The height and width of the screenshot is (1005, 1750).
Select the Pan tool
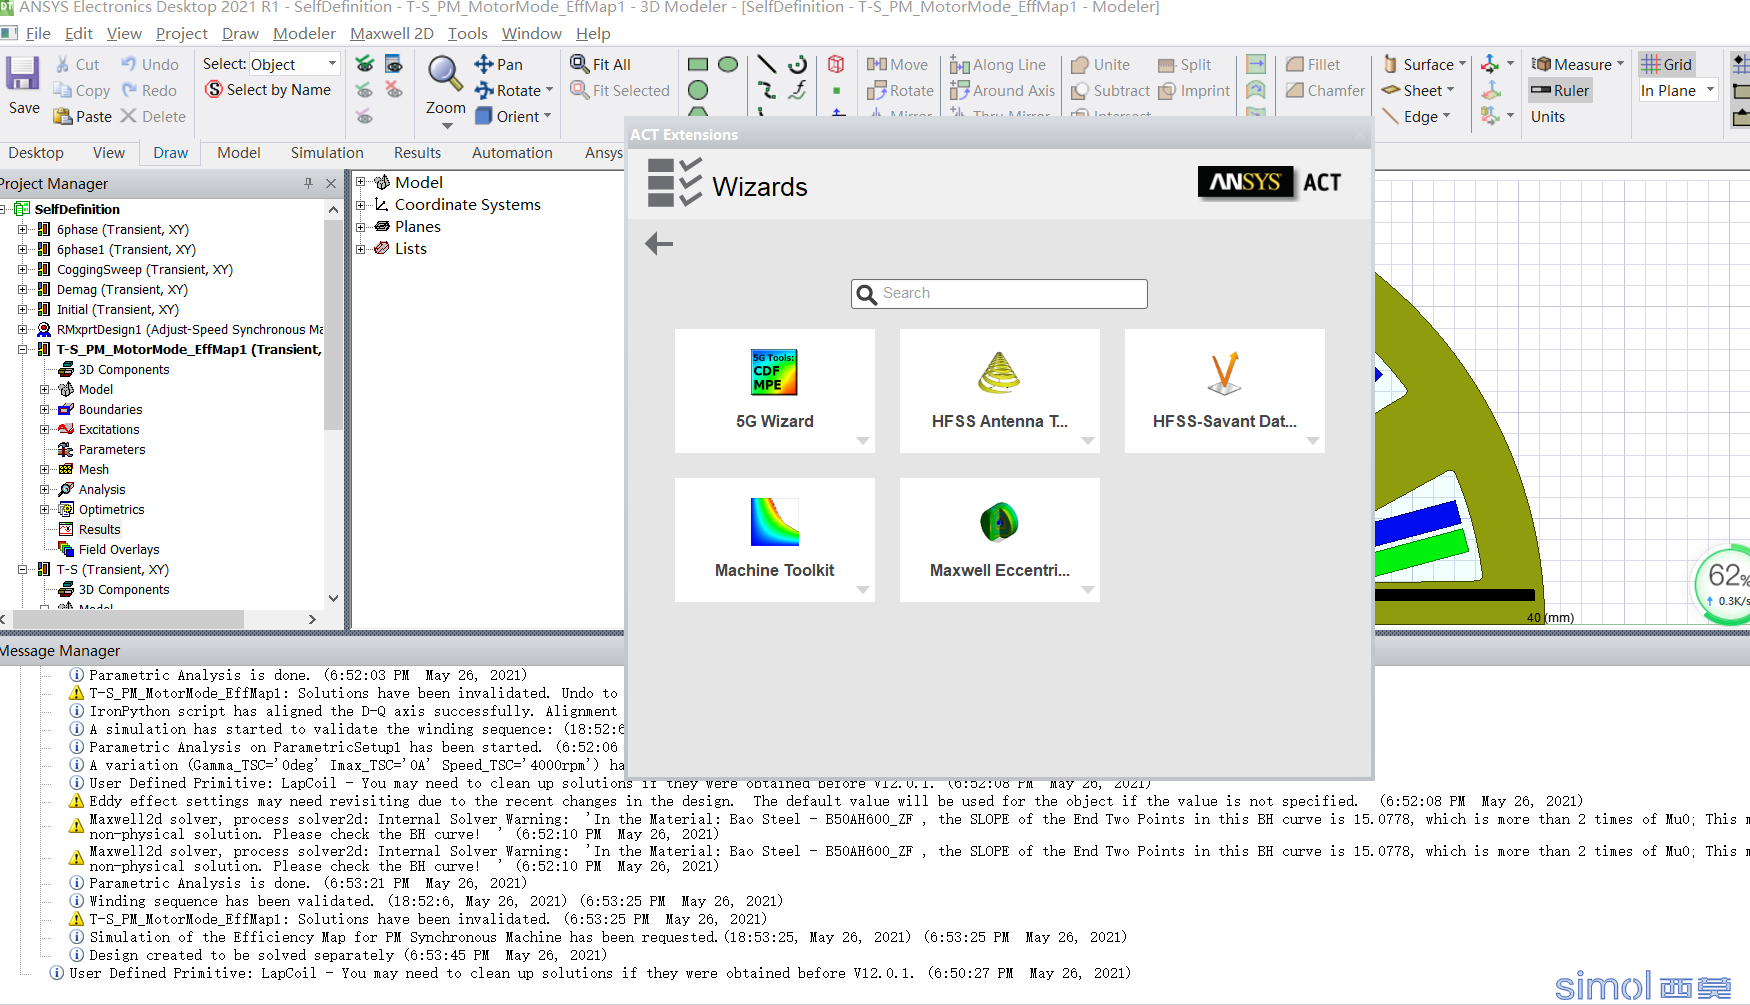pyautogui.click(x=498, y=64)
